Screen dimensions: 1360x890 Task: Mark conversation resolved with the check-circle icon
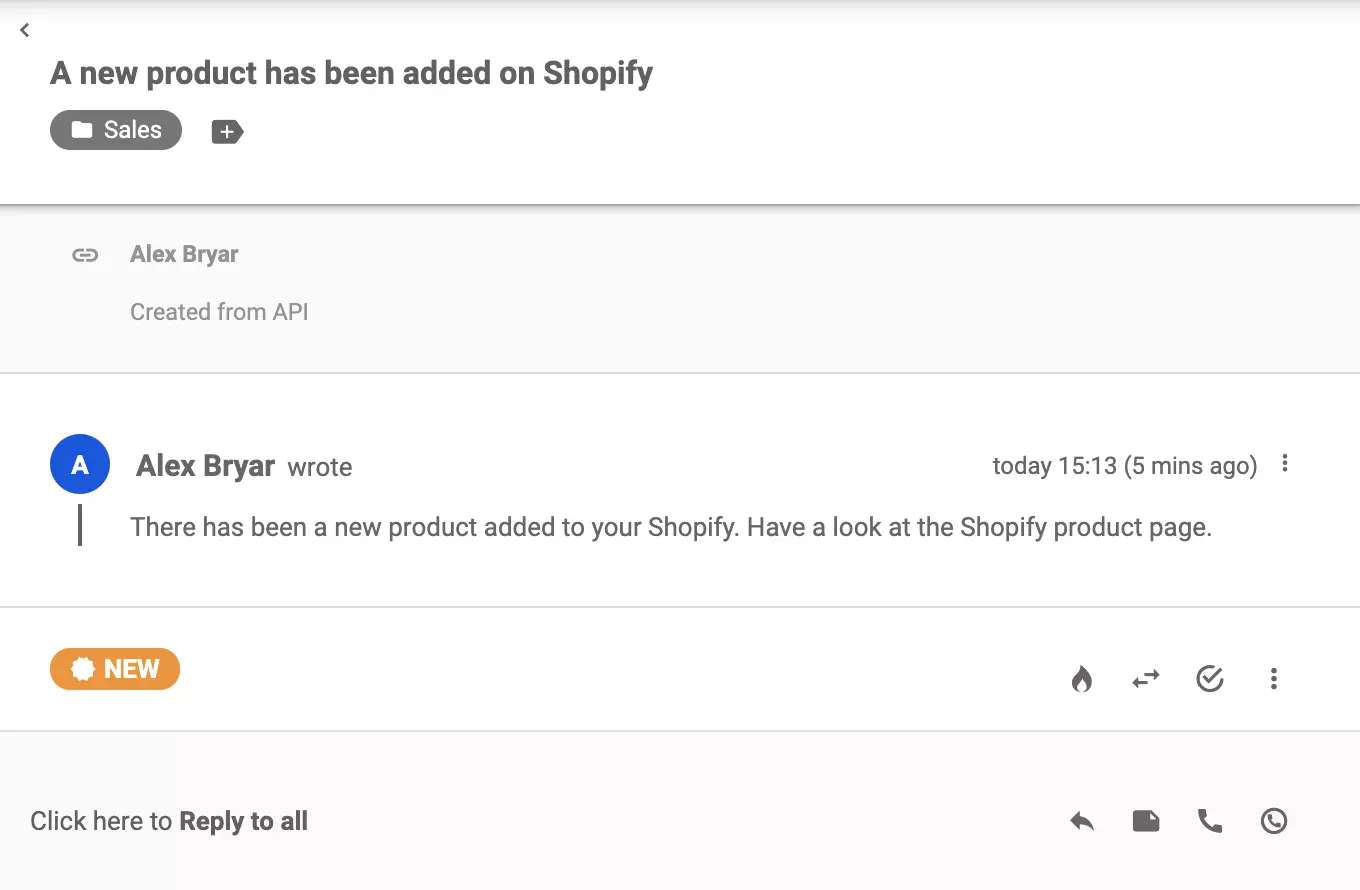click(1210, 678)
